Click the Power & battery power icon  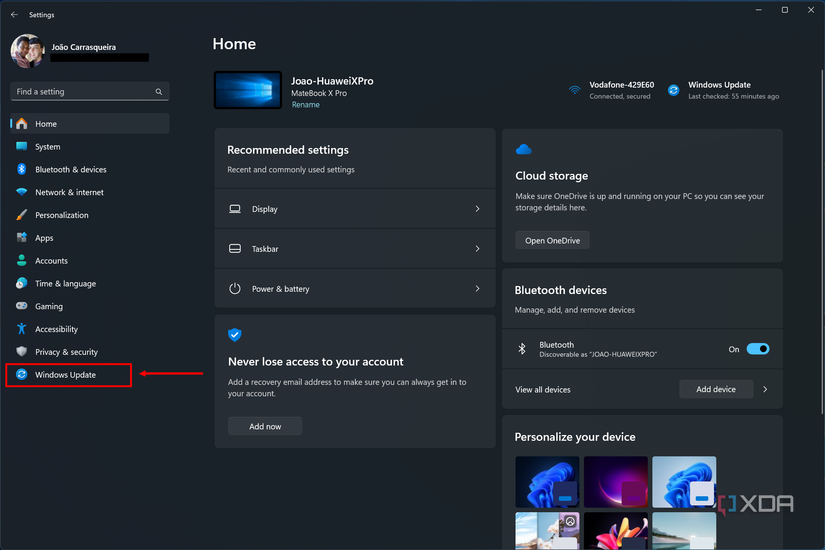coord(235,288)
